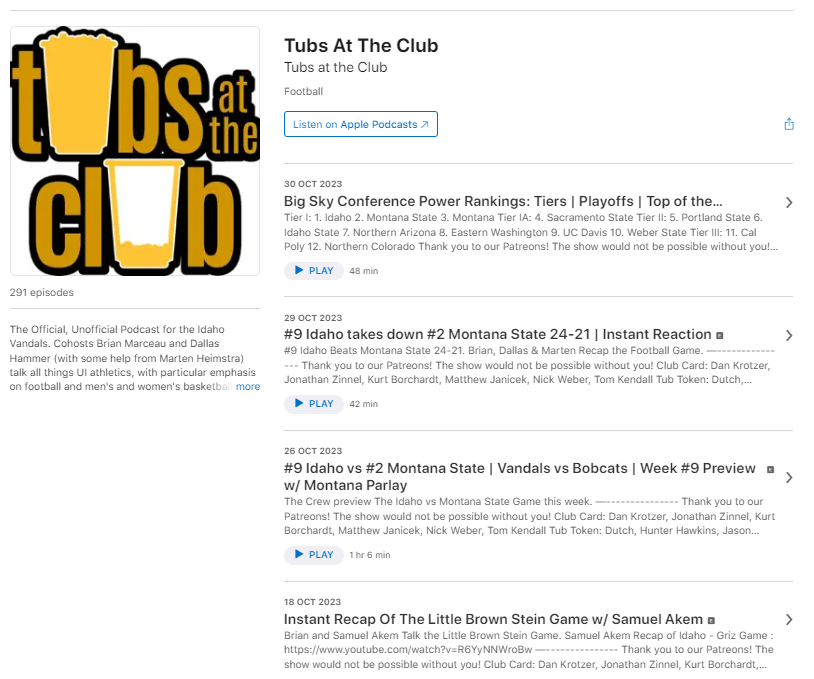
Task: Open Vandals vs Bobcats Week #9 Preview title
Action: (x=519, y=477)
